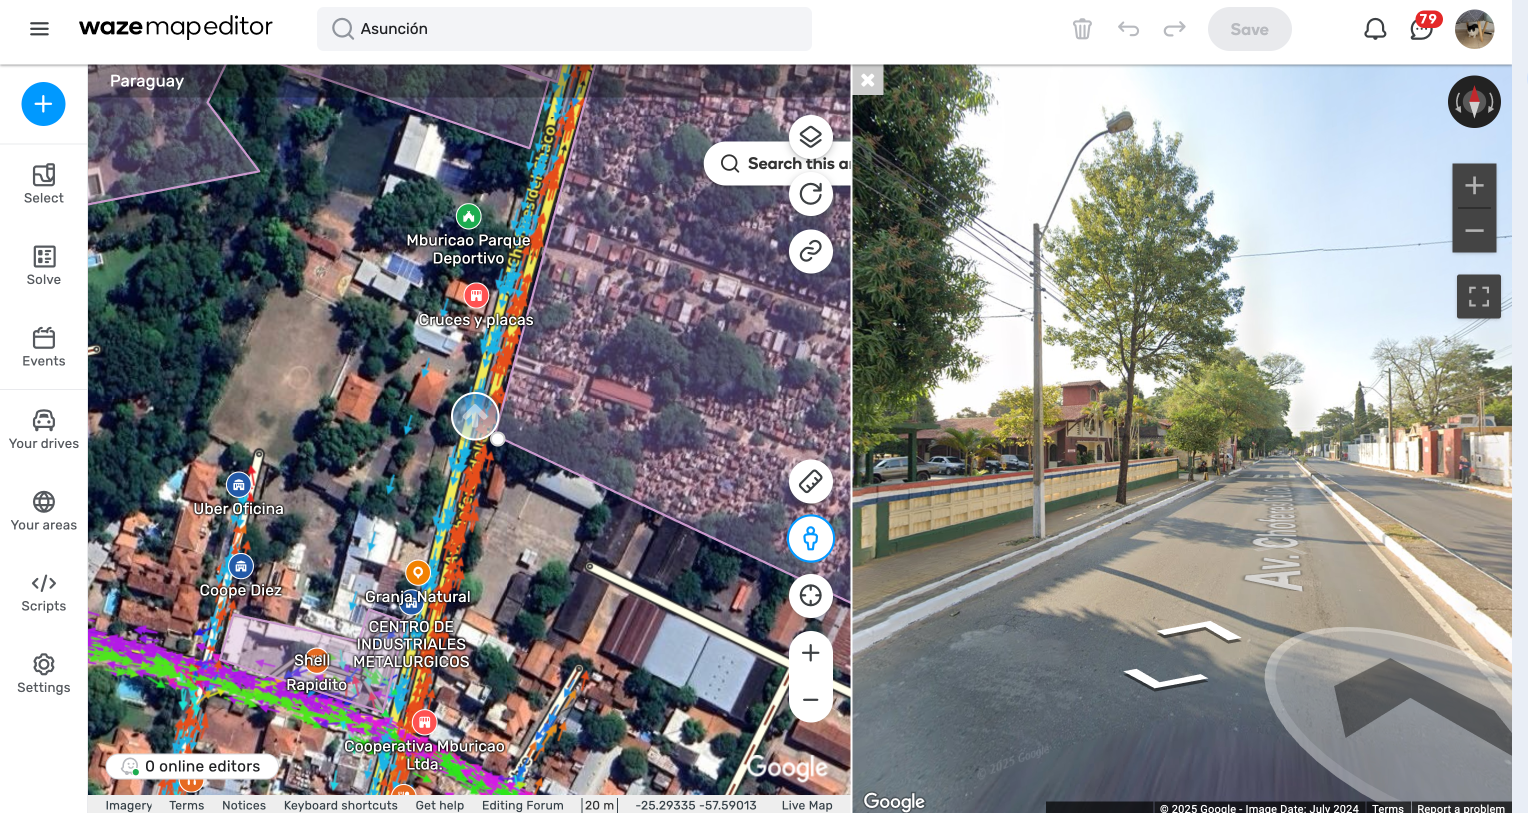The image size is (1528, 813).
Task: Open the hamburger main menu
Action: [x=39, y=29]
